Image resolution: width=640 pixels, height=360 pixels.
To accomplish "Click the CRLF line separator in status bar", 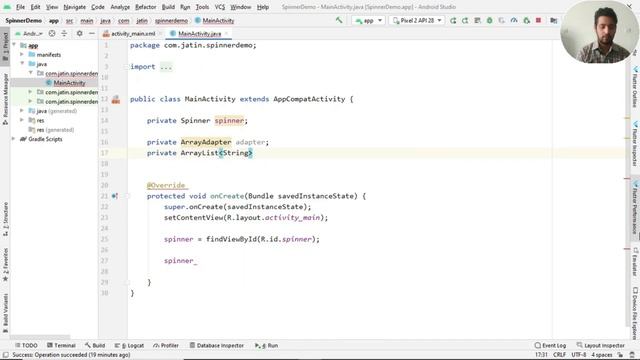I will click(x=559, y=355).
